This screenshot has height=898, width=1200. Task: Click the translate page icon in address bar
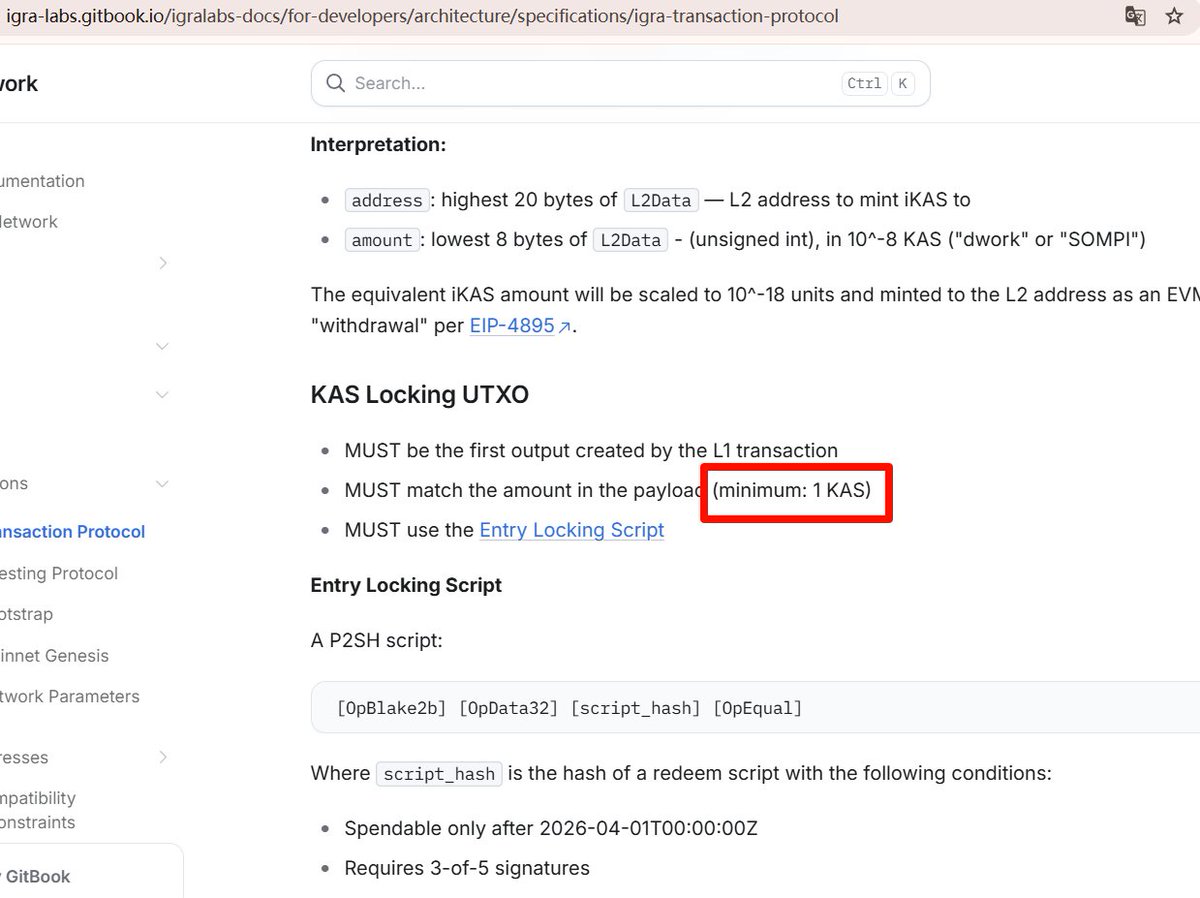click(1135, 16)
